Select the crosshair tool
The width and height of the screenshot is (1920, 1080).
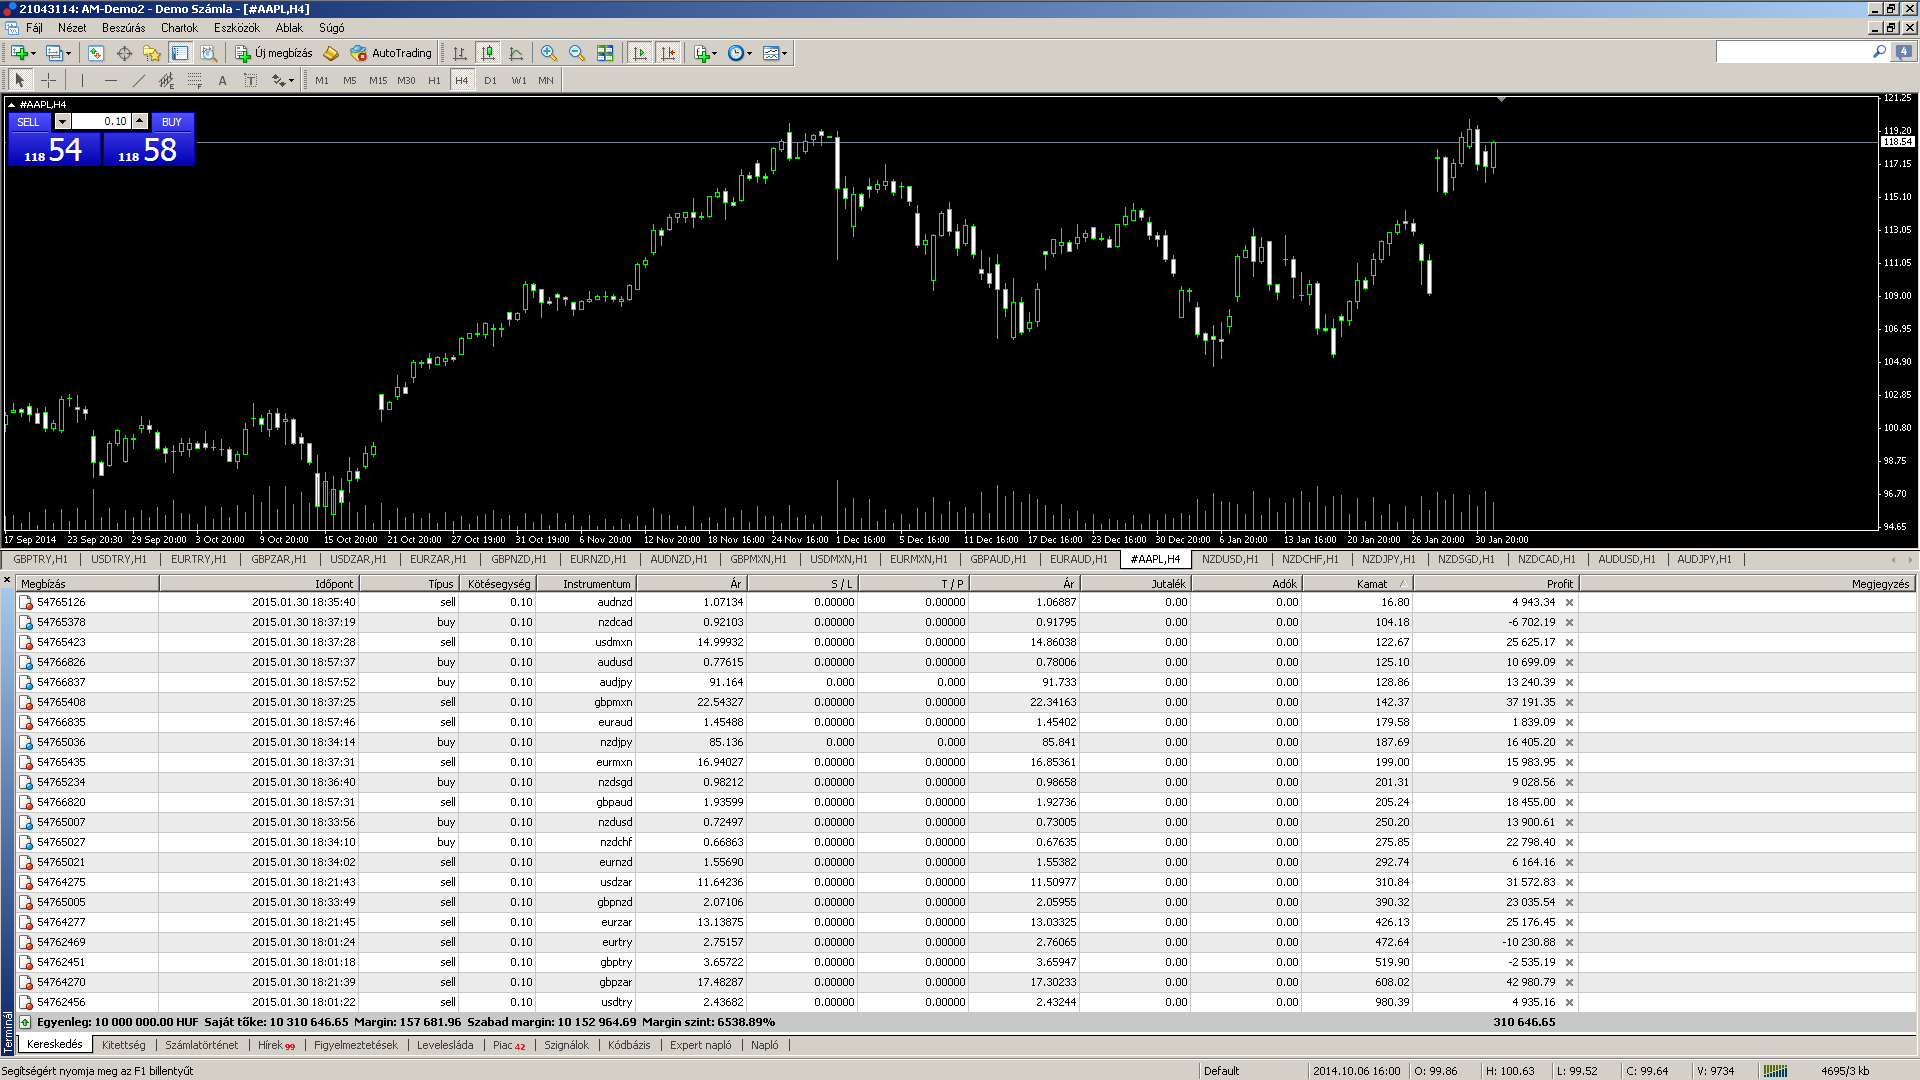click(48, 80)
